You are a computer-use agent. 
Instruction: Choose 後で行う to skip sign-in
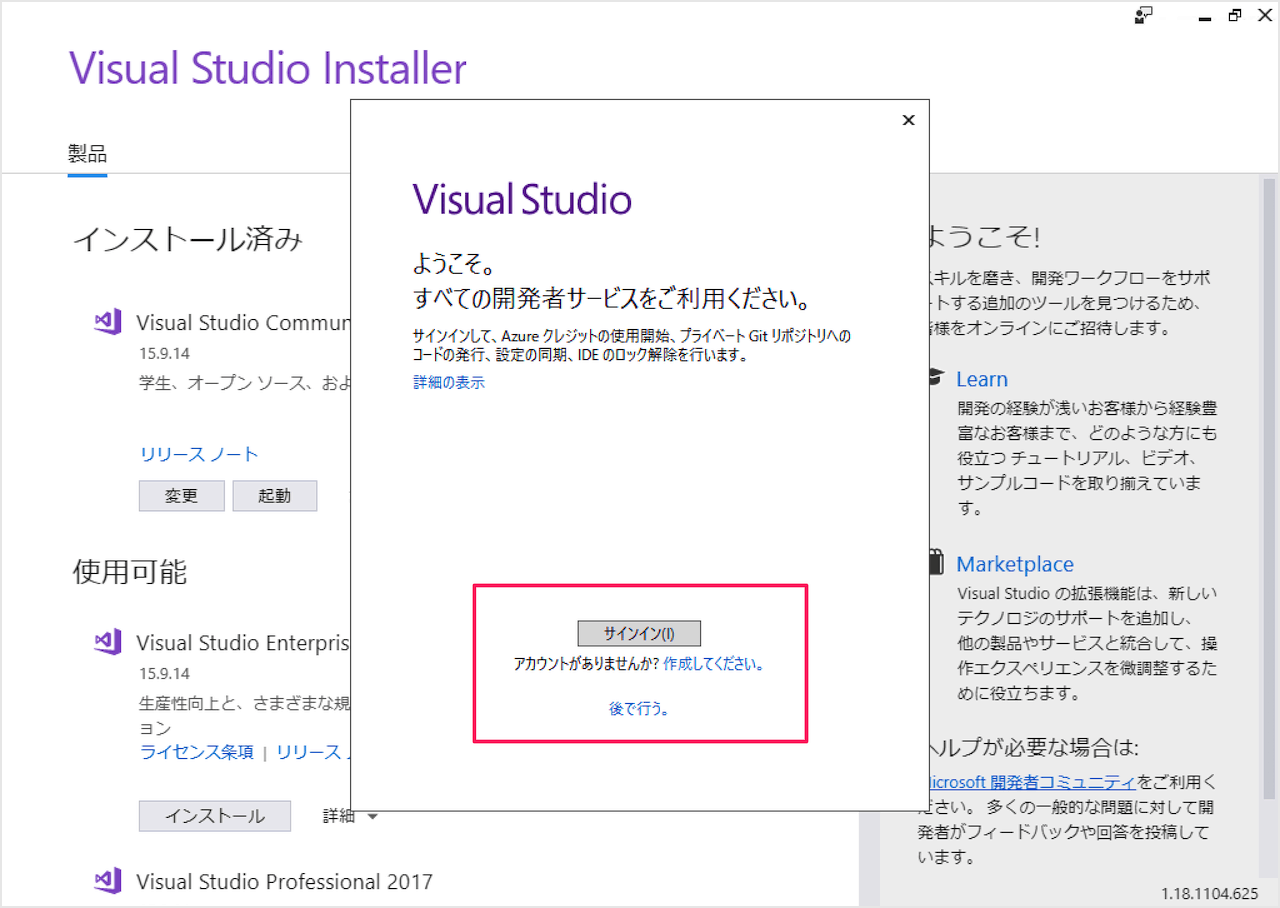click(x=639, y=708)
